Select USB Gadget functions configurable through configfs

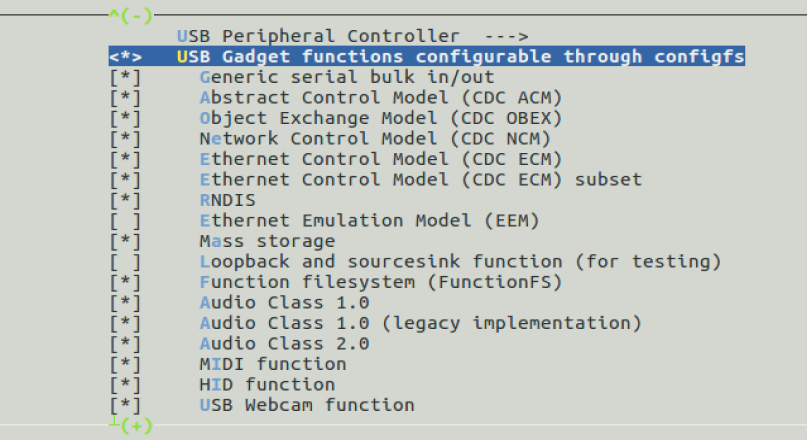(x=427, y=56)
